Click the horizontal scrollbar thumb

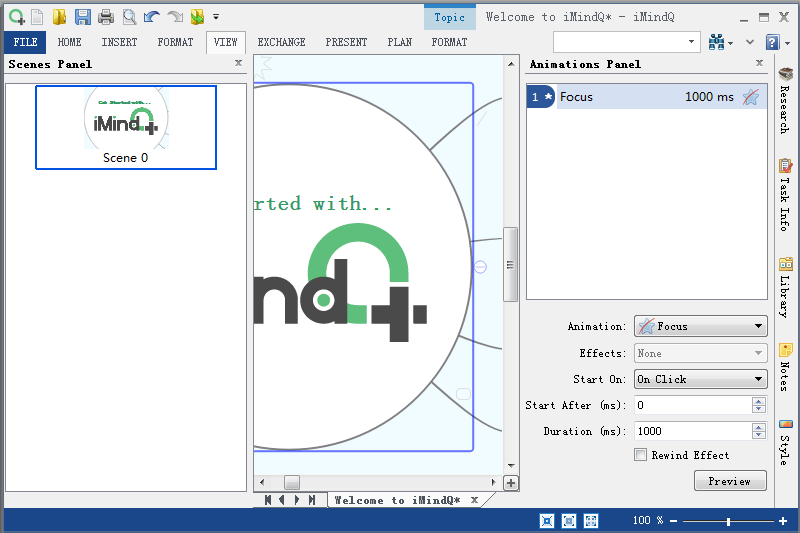pos(292,482)
